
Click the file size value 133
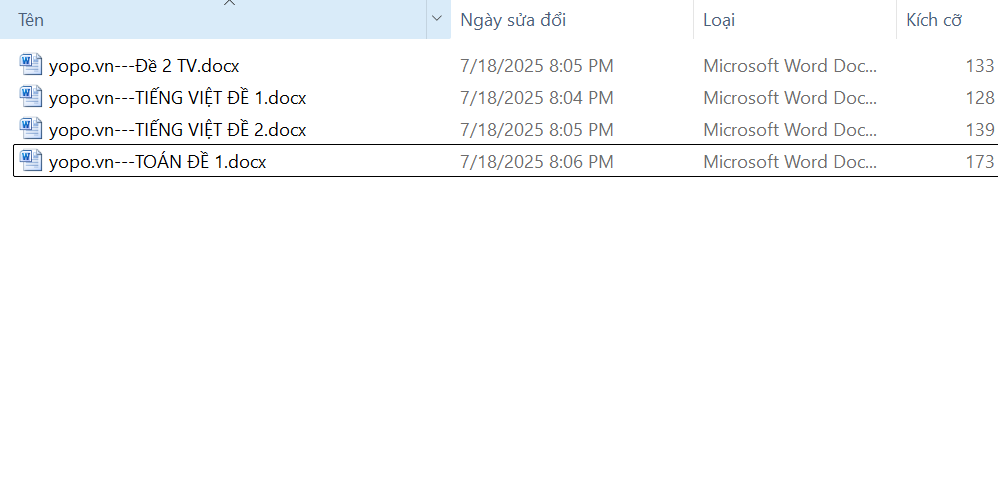pos(979,66)
